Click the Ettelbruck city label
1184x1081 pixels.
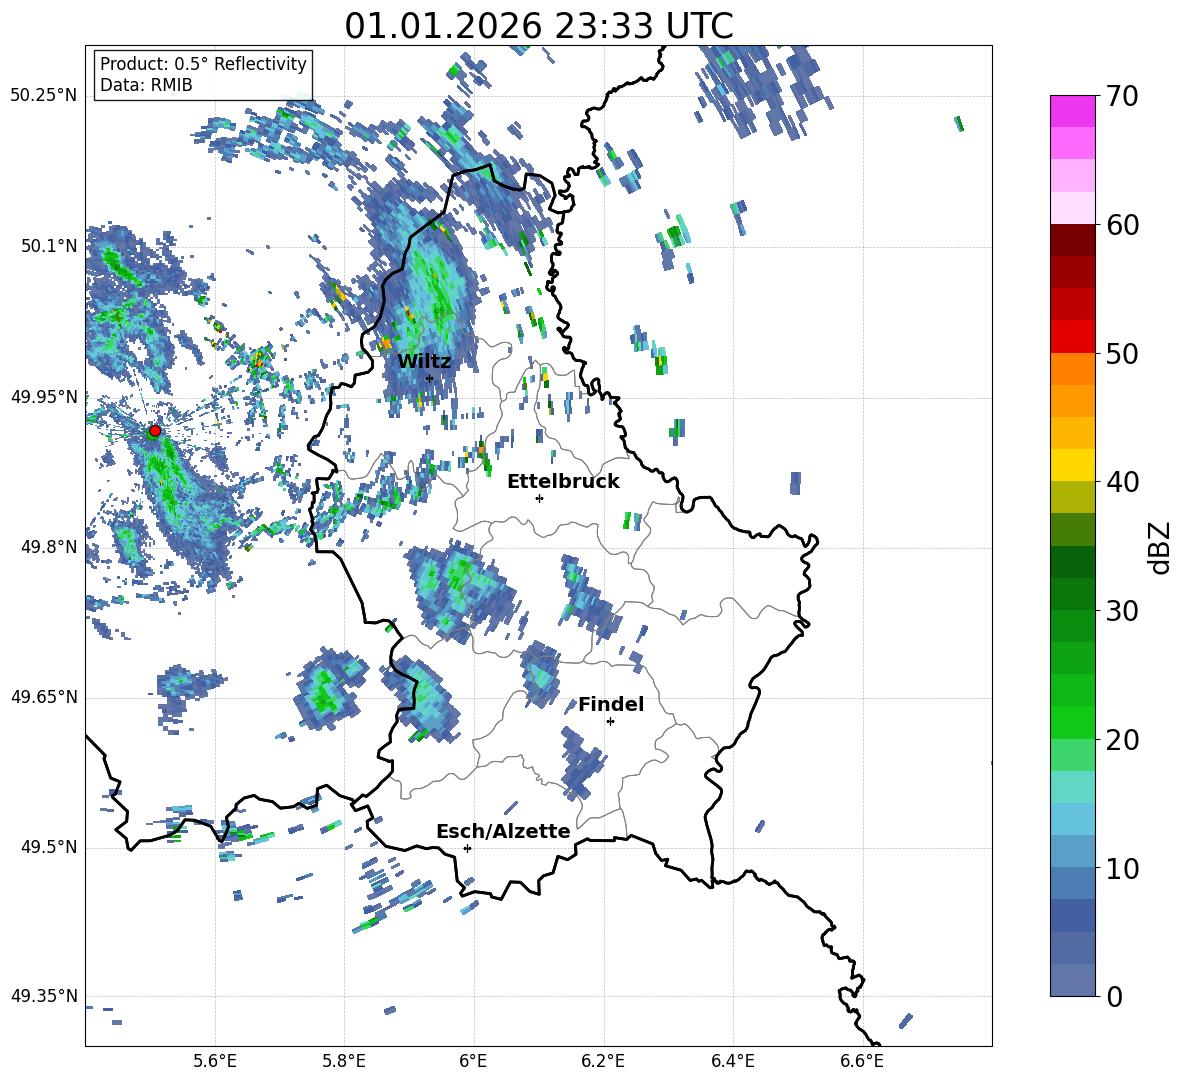pyautogui.click(x=563, y=481)
